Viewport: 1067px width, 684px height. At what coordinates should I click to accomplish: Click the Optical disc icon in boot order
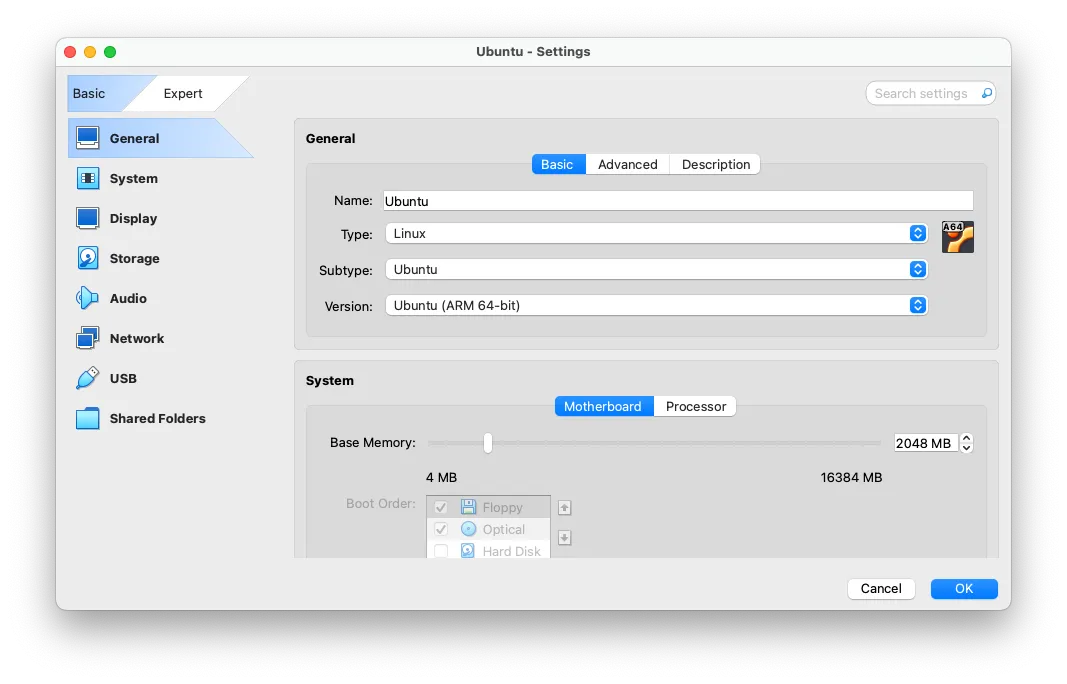coord(468,529)
